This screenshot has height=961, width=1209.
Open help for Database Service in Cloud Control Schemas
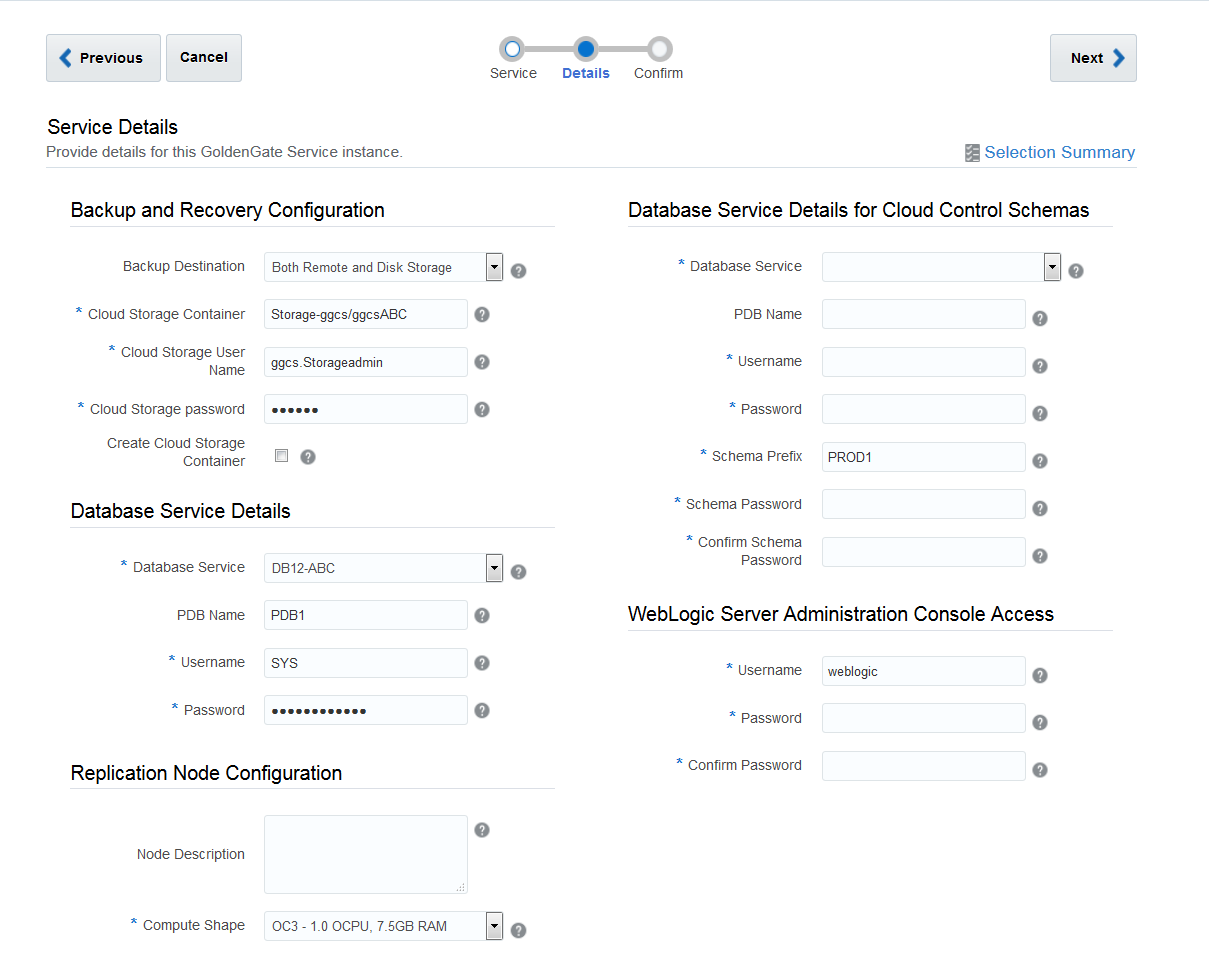(x=1075, y=269)
